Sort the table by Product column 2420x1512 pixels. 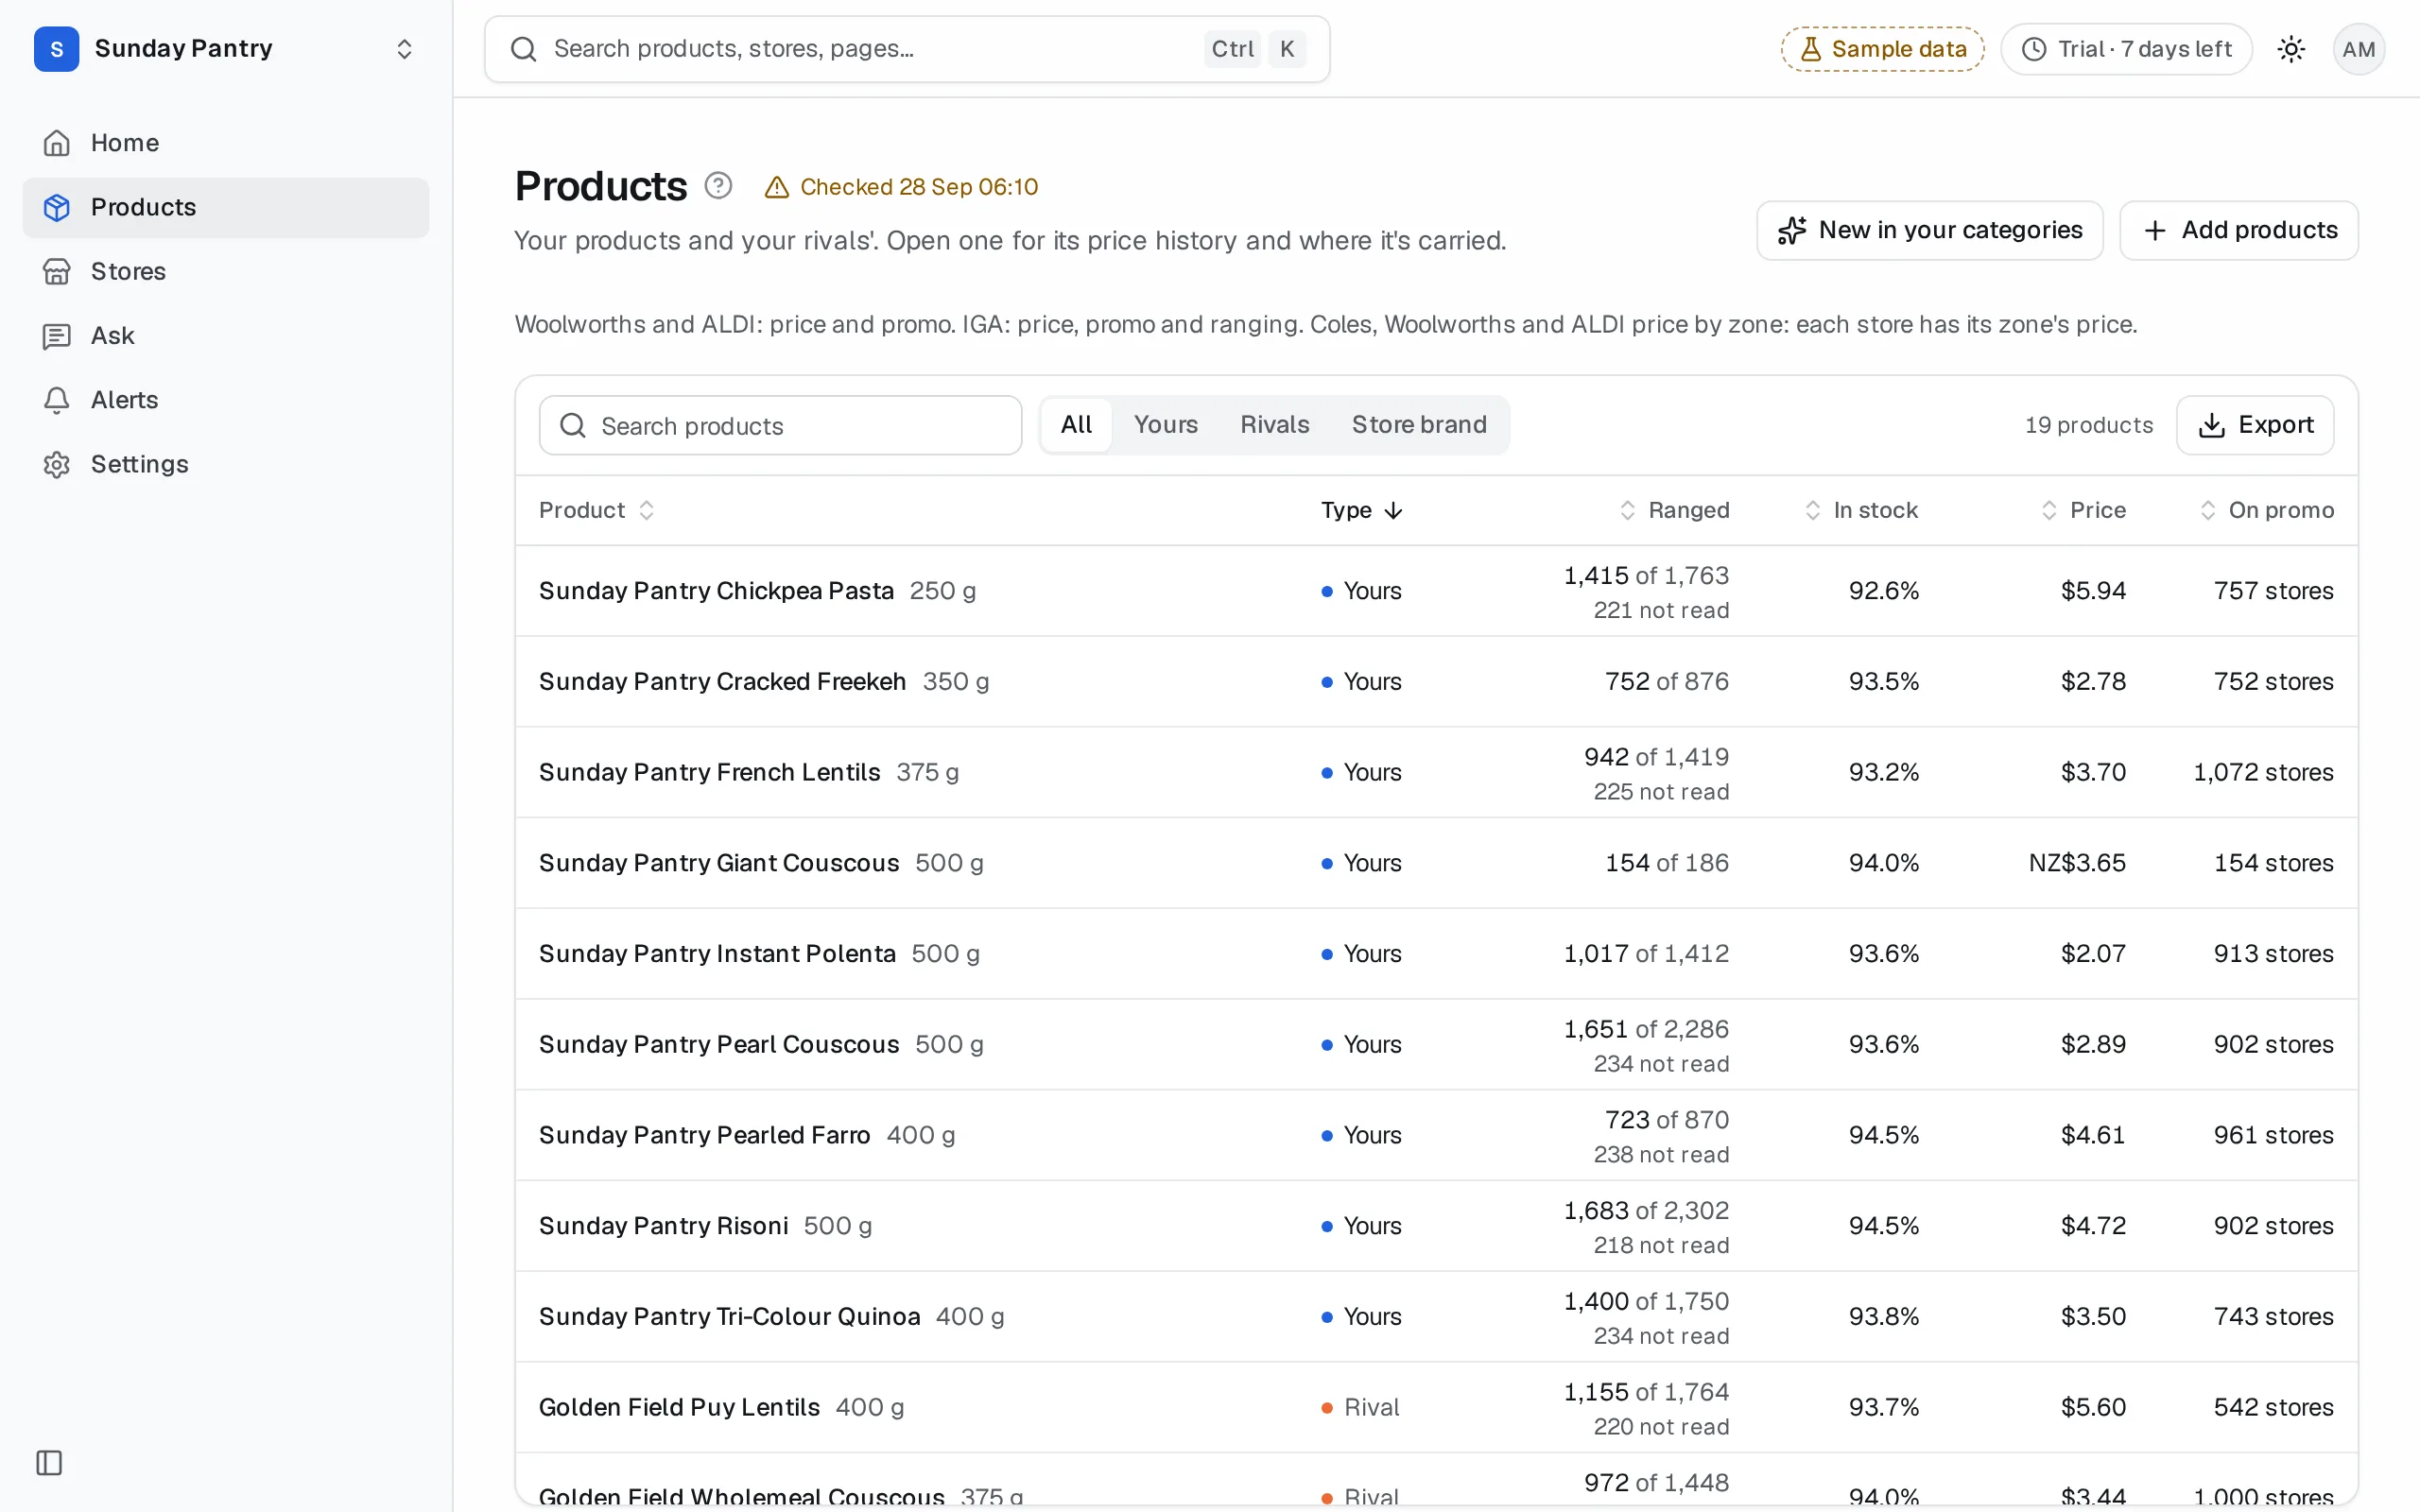pos(597,510)
